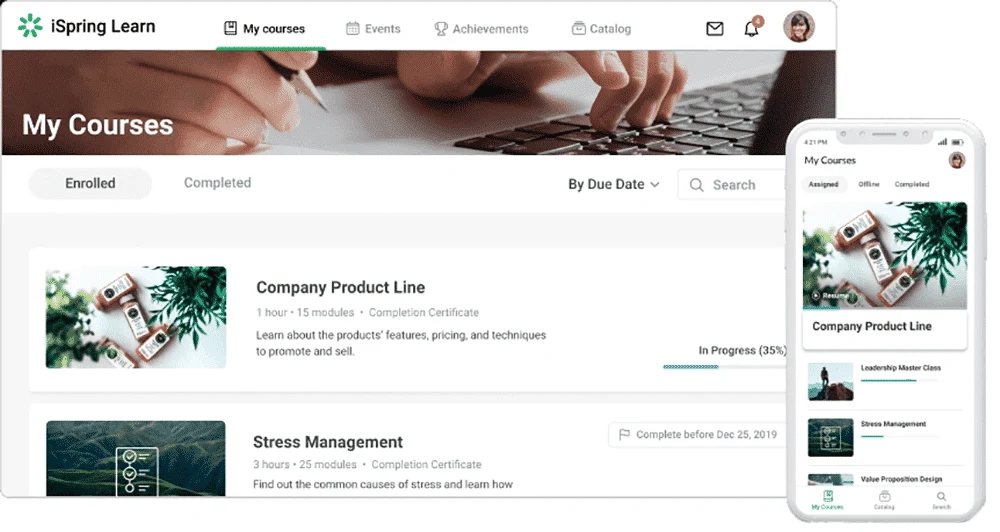Select Offline tab in the phone app
Screen dimensions: 1000x532
[x=869, y=184]
